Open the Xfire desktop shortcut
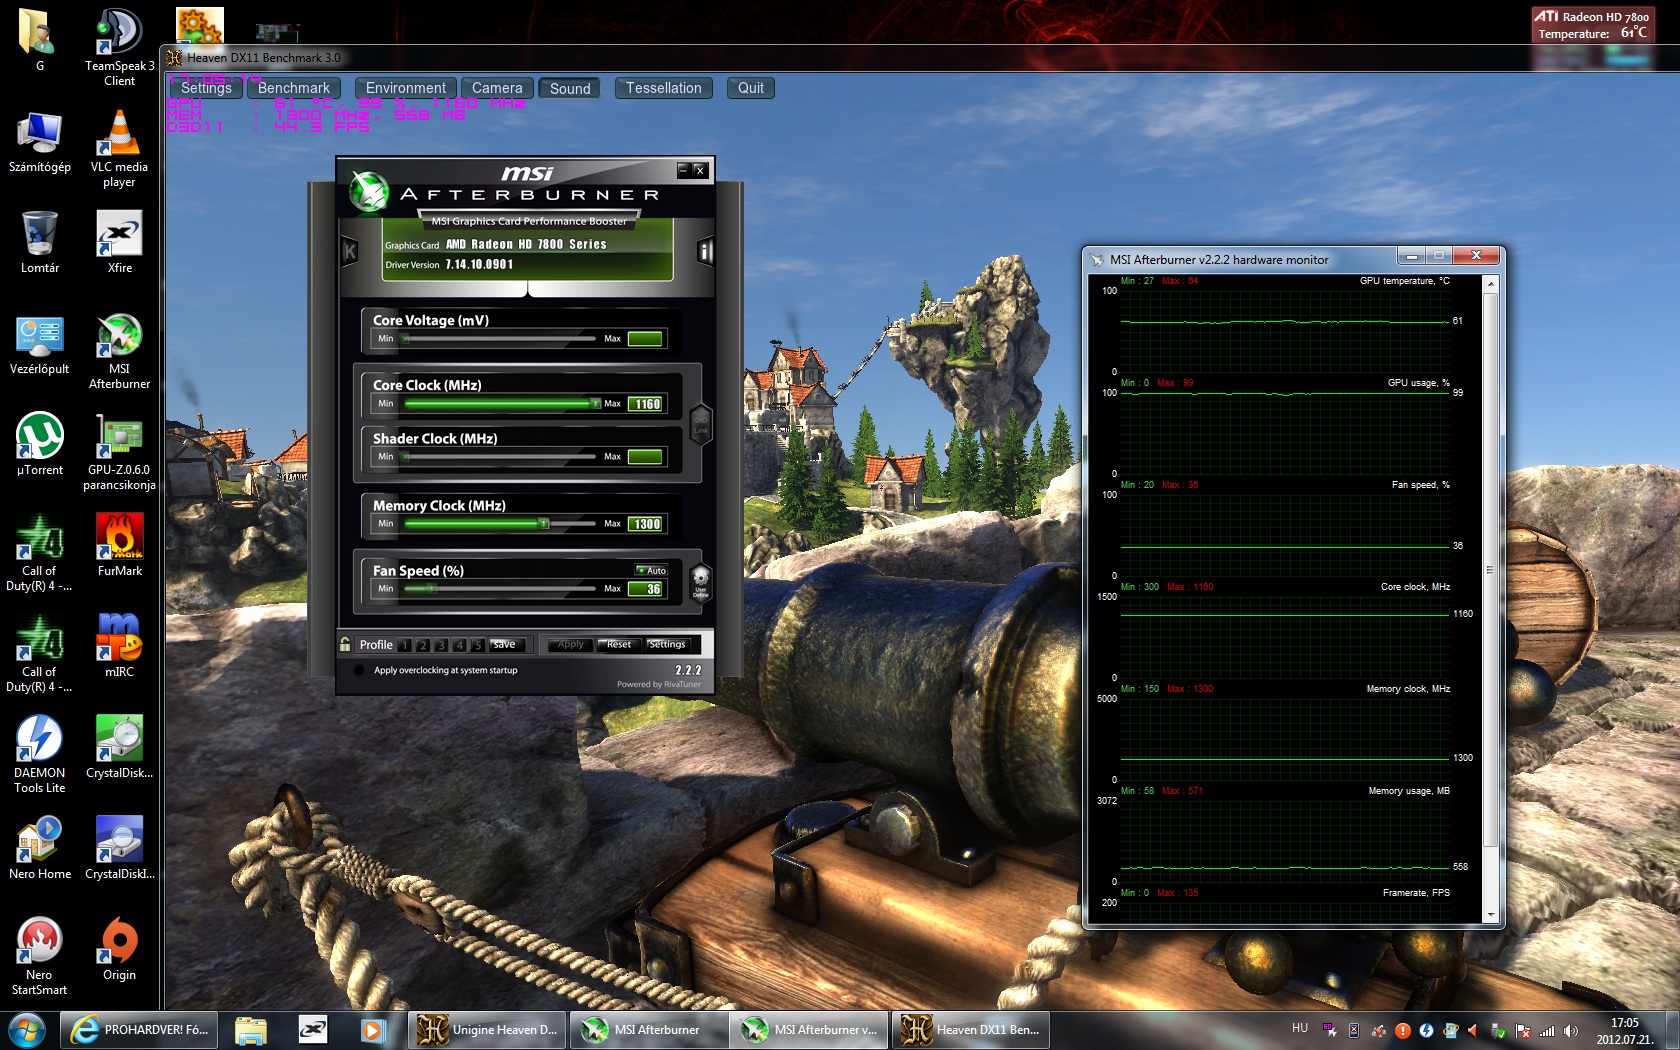Image resolution: width=1680 pixels, height=1050 pixels. pos(119,241)
